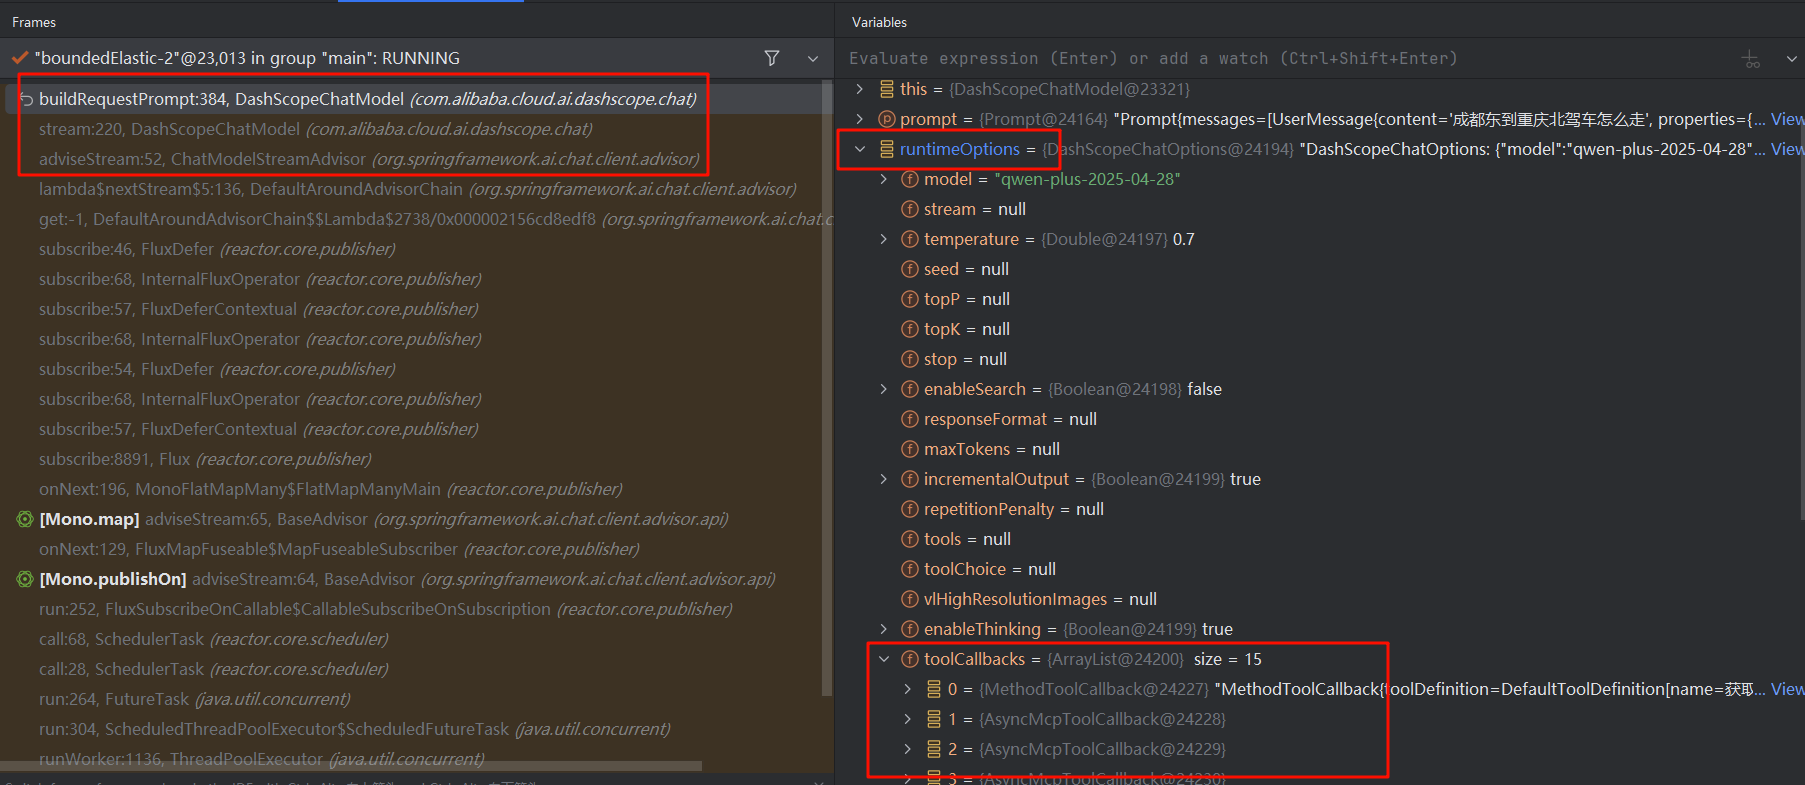This screenshot has width=1805, height=785.
Task: Expand the enableSearch field node
Action: (x=883, y=389)
